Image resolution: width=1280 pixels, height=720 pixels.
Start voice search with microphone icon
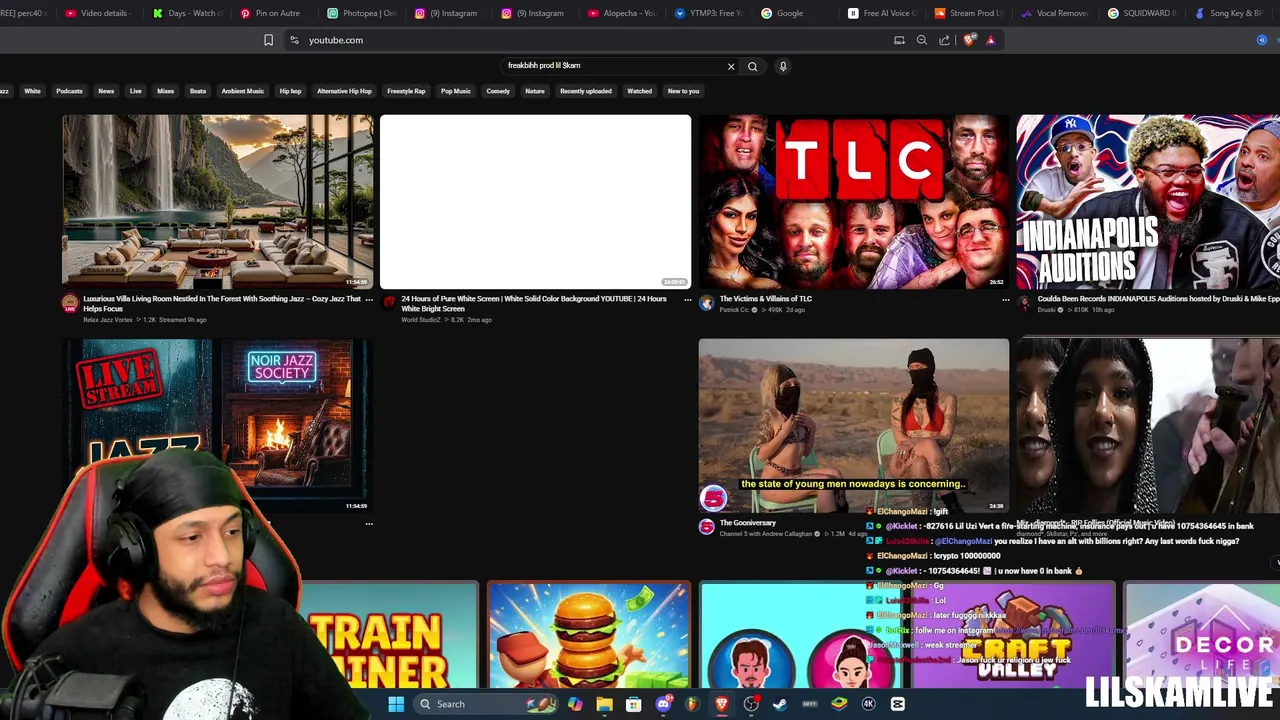[x=783, y=66]
